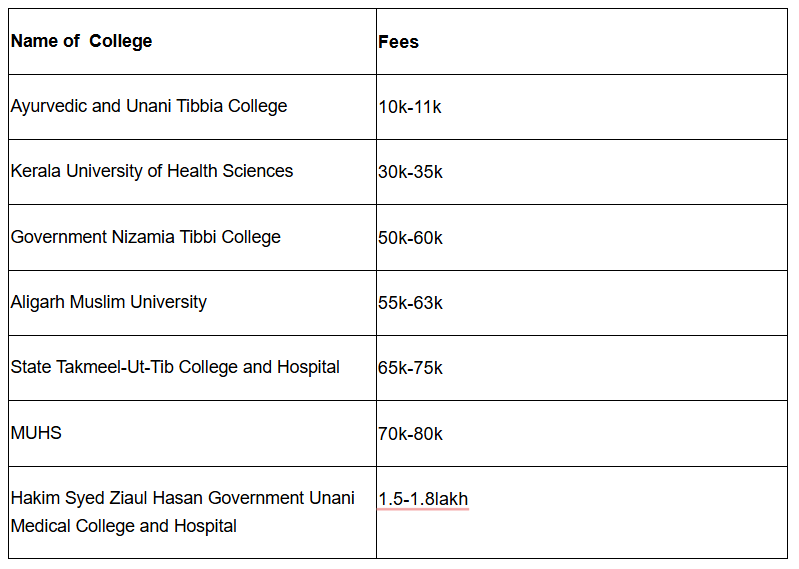
Task: Select the 70k-80k fee value
Action: point(410,434)
